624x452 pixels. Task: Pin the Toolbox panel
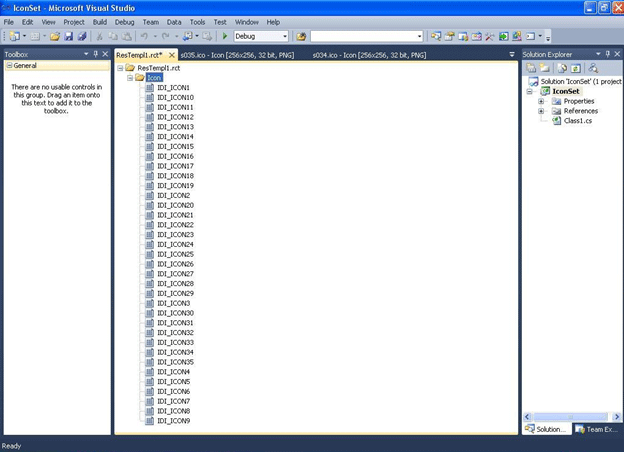coord(96,54)
